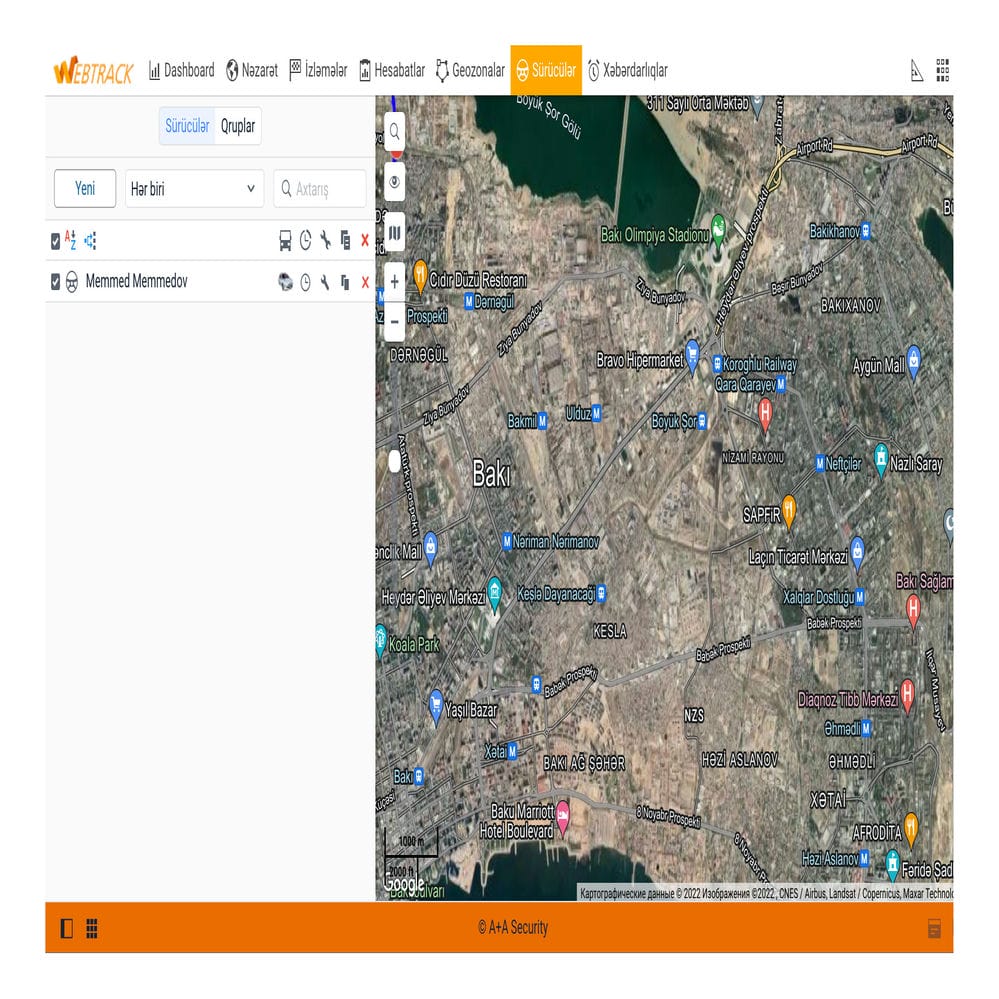Click the clock icon for Memmed Memmedov

306,283
